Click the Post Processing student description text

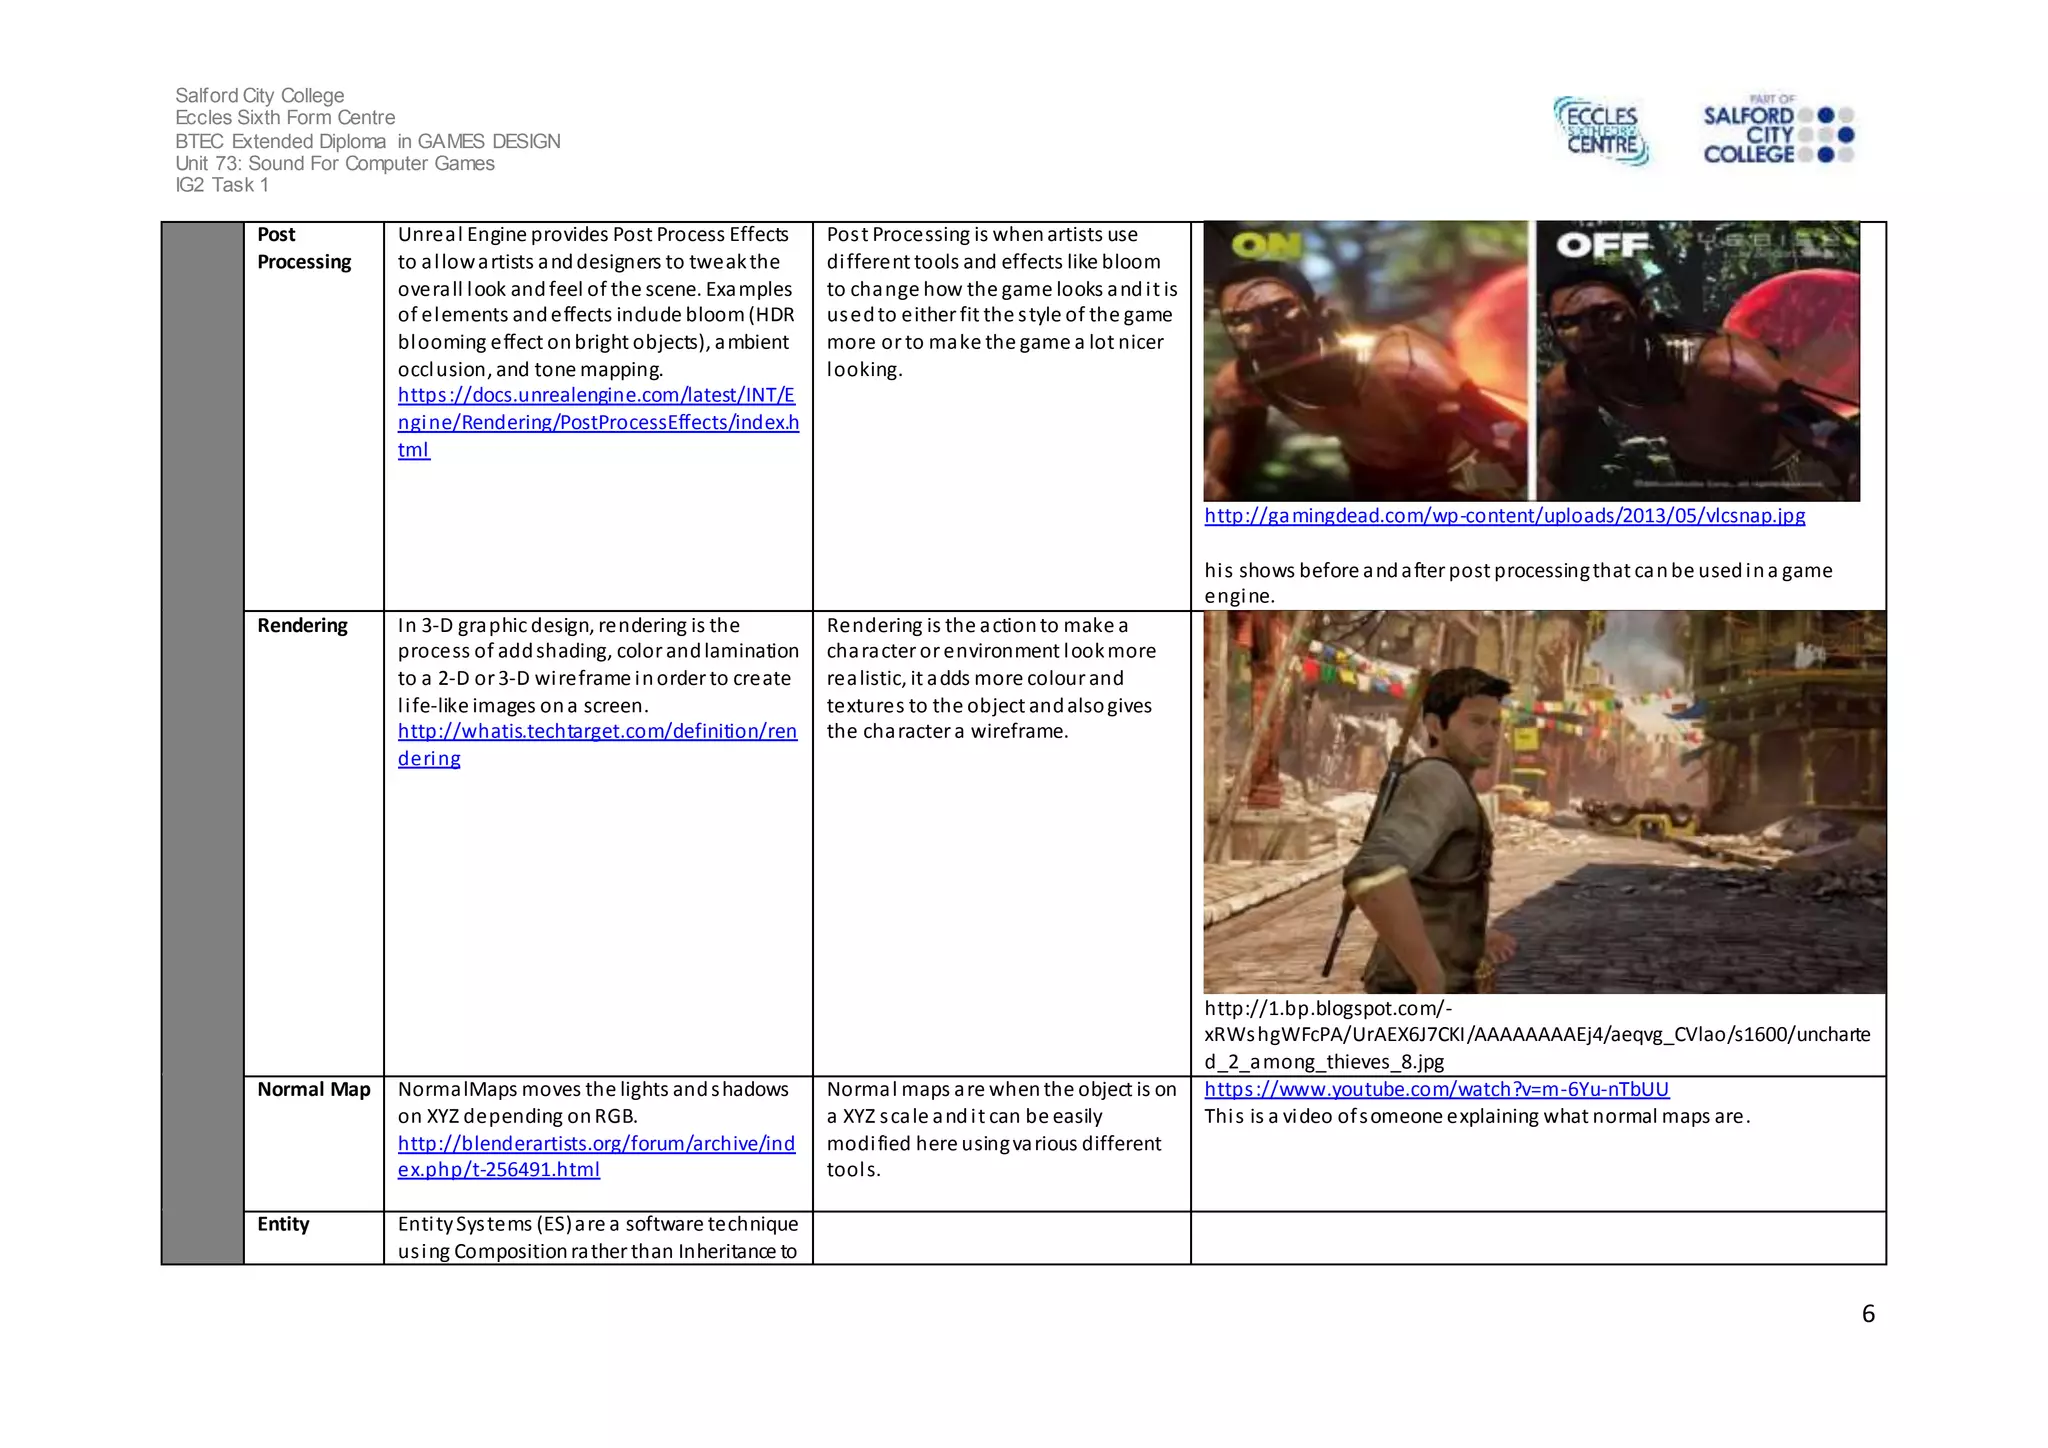(x=1001, y=302)
